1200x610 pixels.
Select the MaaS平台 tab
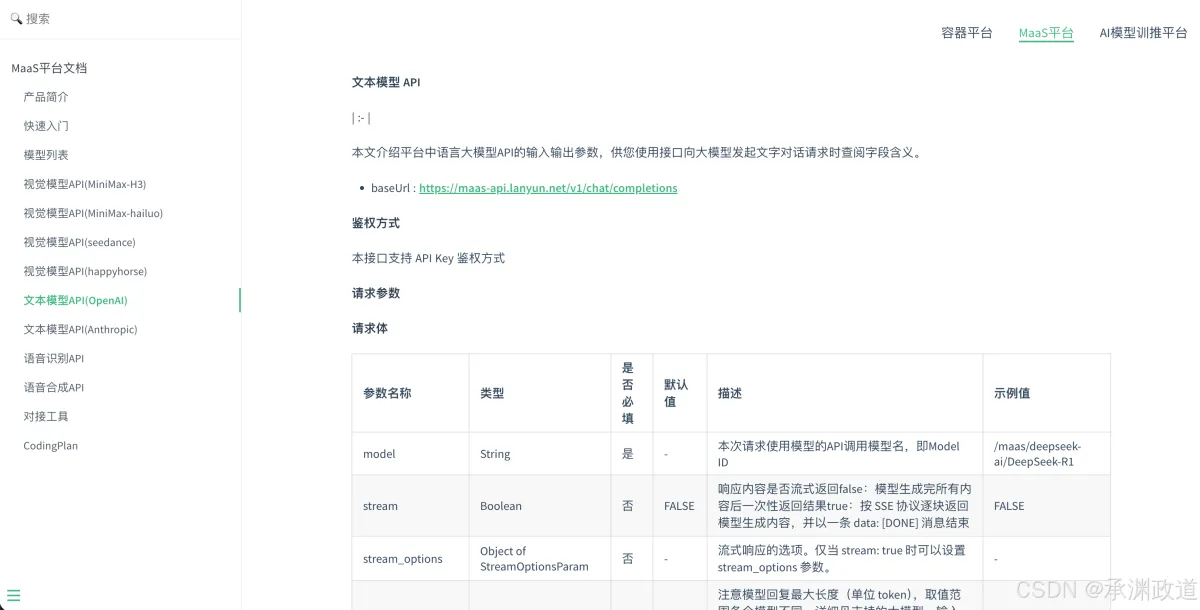[1046, 33]
